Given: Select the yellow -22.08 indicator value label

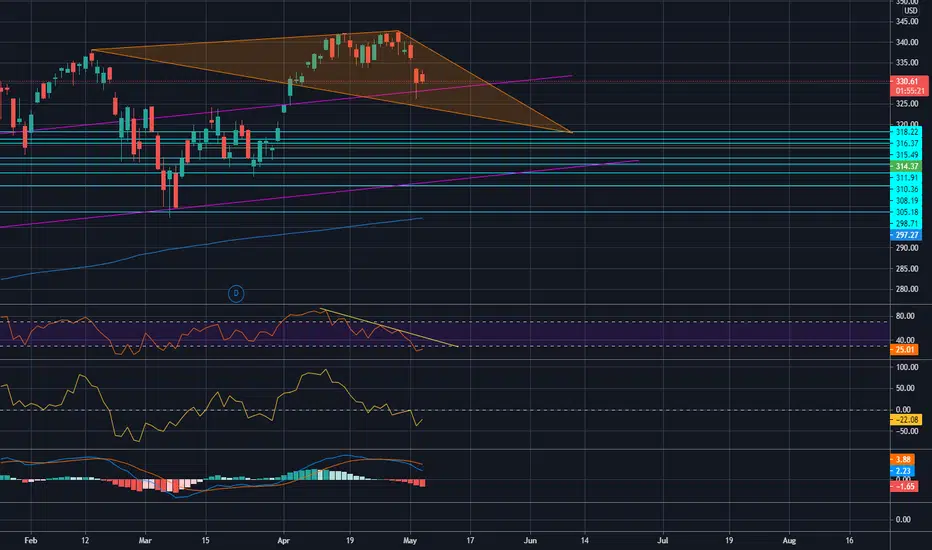Looking at the screenshot, I should point(906,420).
